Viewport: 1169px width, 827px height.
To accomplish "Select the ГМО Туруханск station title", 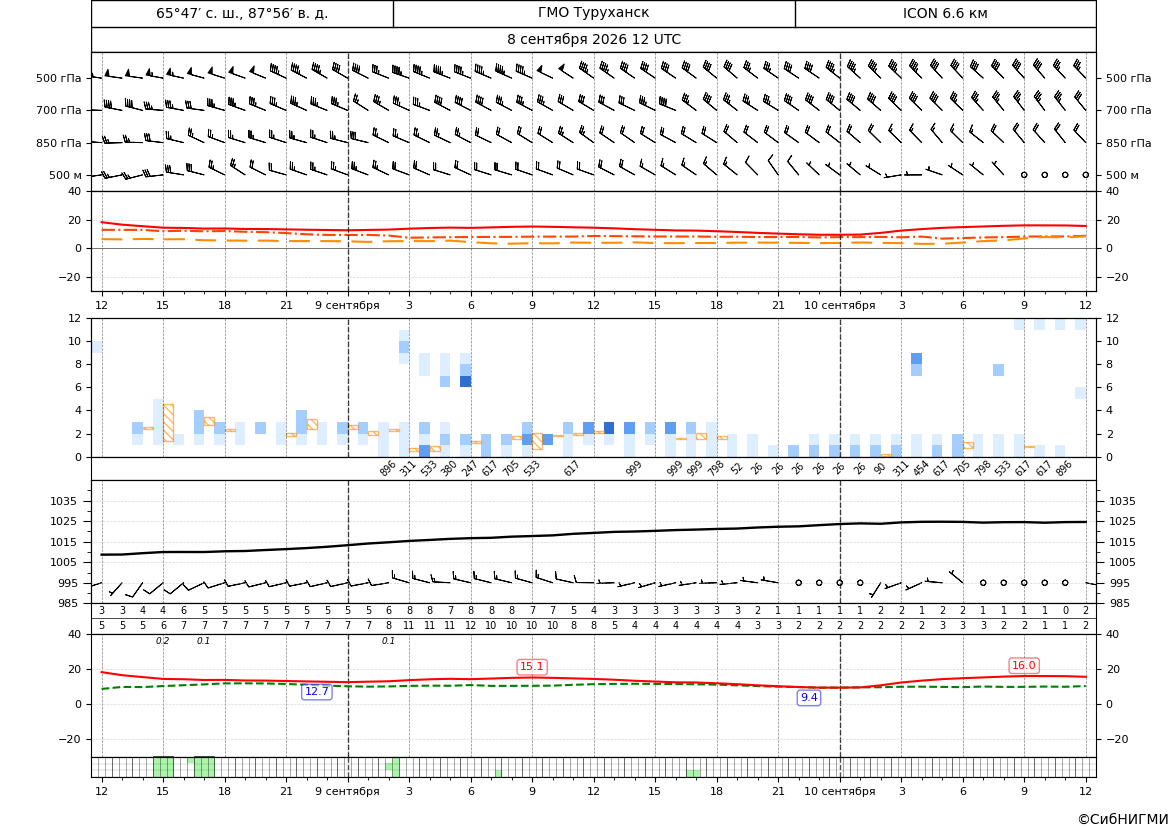I will [x=593, y=13].
